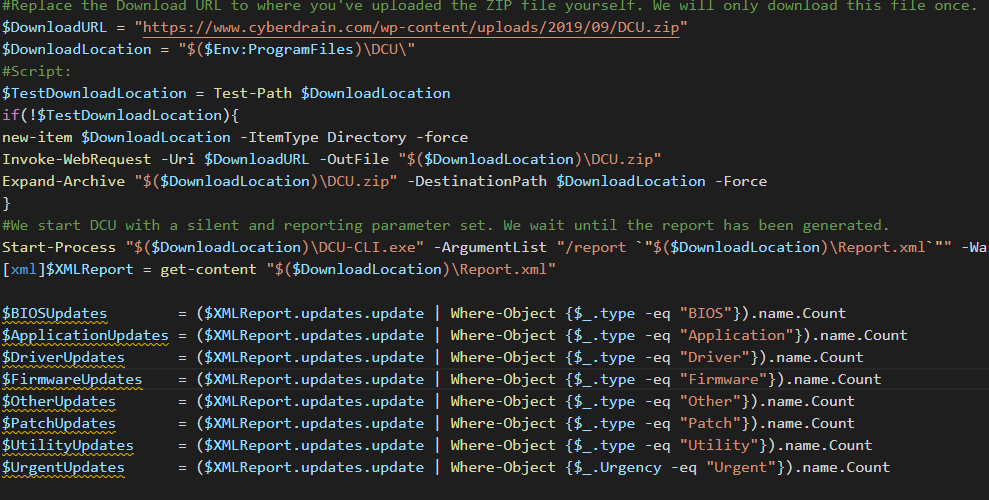The image size is (989, 500).
Task: Click the $PatchUpdates variable name
Action: pos(59,423)
